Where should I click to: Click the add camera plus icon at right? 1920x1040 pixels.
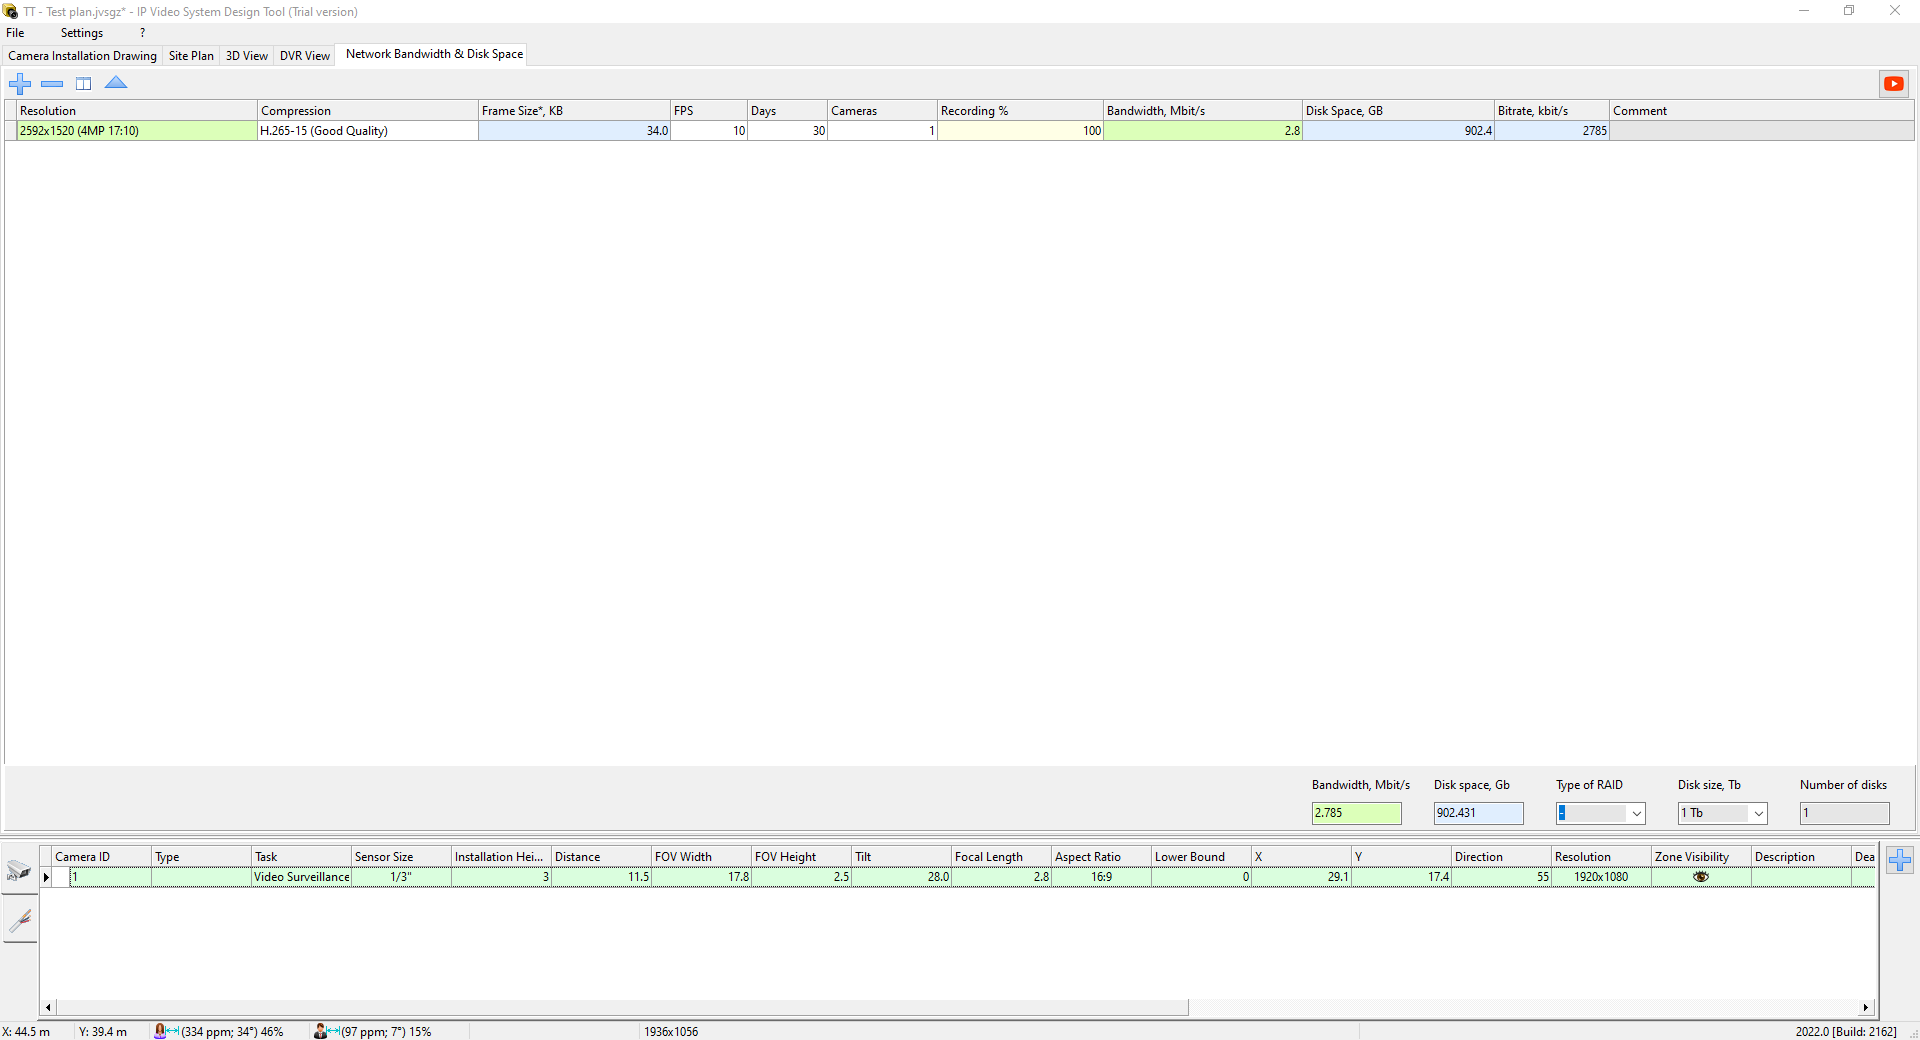point(1900,860)
